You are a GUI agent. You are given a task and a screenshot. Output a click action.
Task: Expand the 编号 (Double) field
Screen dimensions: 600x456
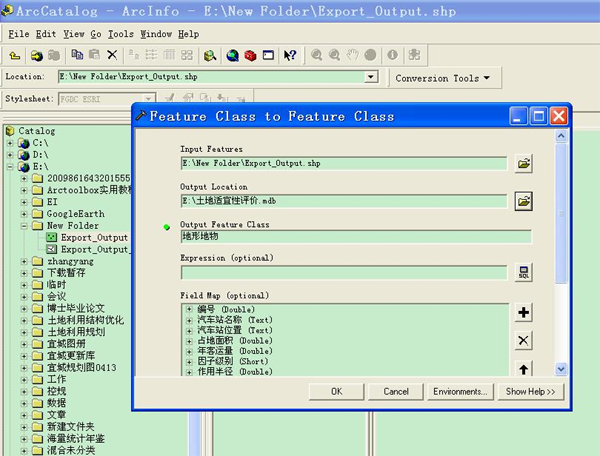pyautogui.click(x=189, y=309)
